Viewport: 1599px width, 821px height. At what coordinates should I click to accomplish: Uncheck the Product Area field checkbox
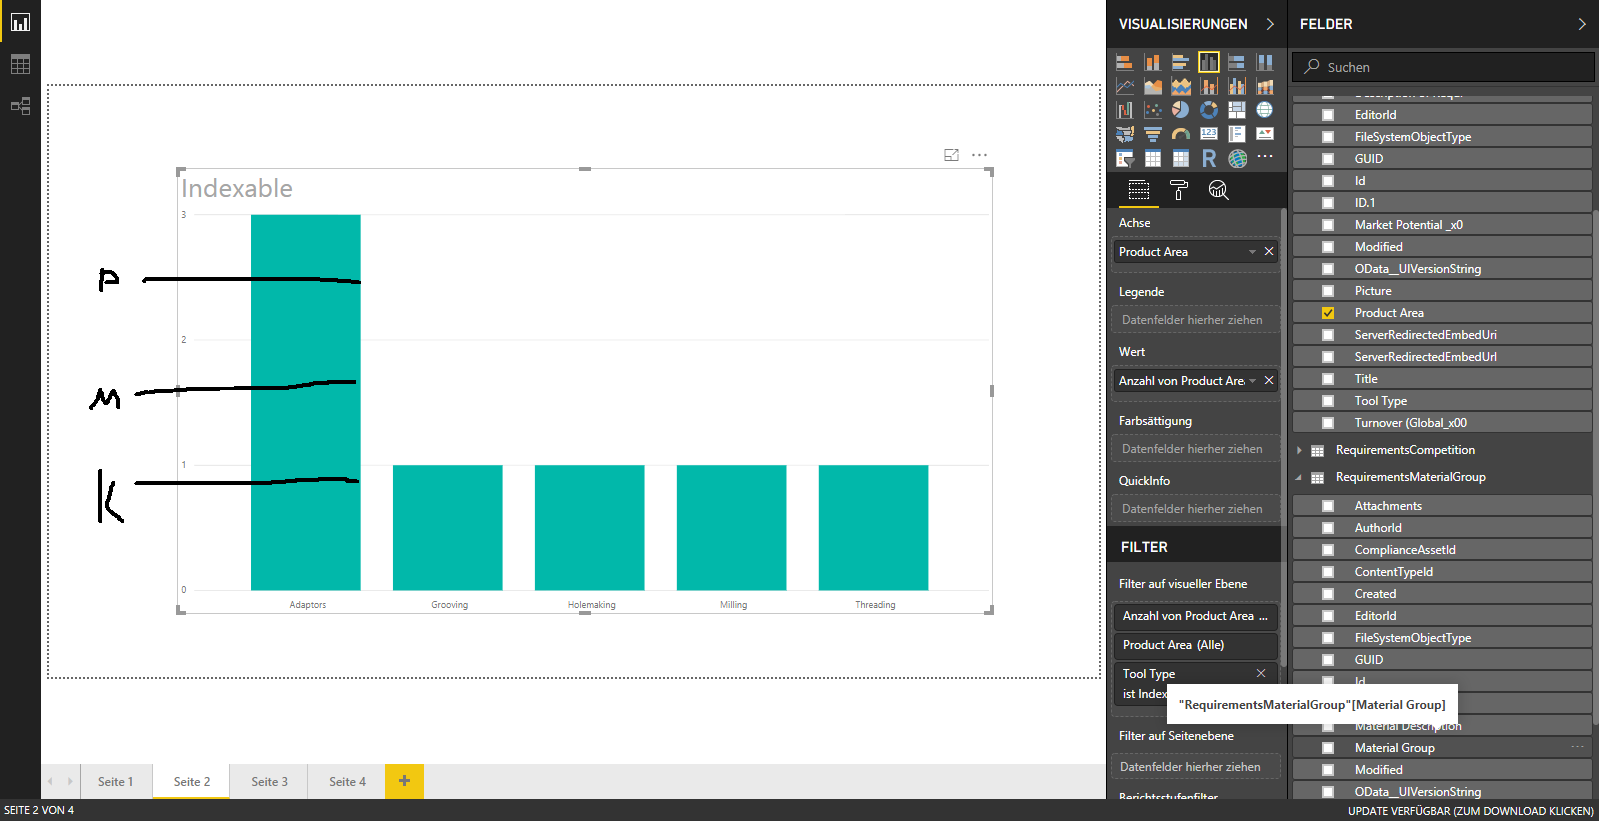point(1328,313)
